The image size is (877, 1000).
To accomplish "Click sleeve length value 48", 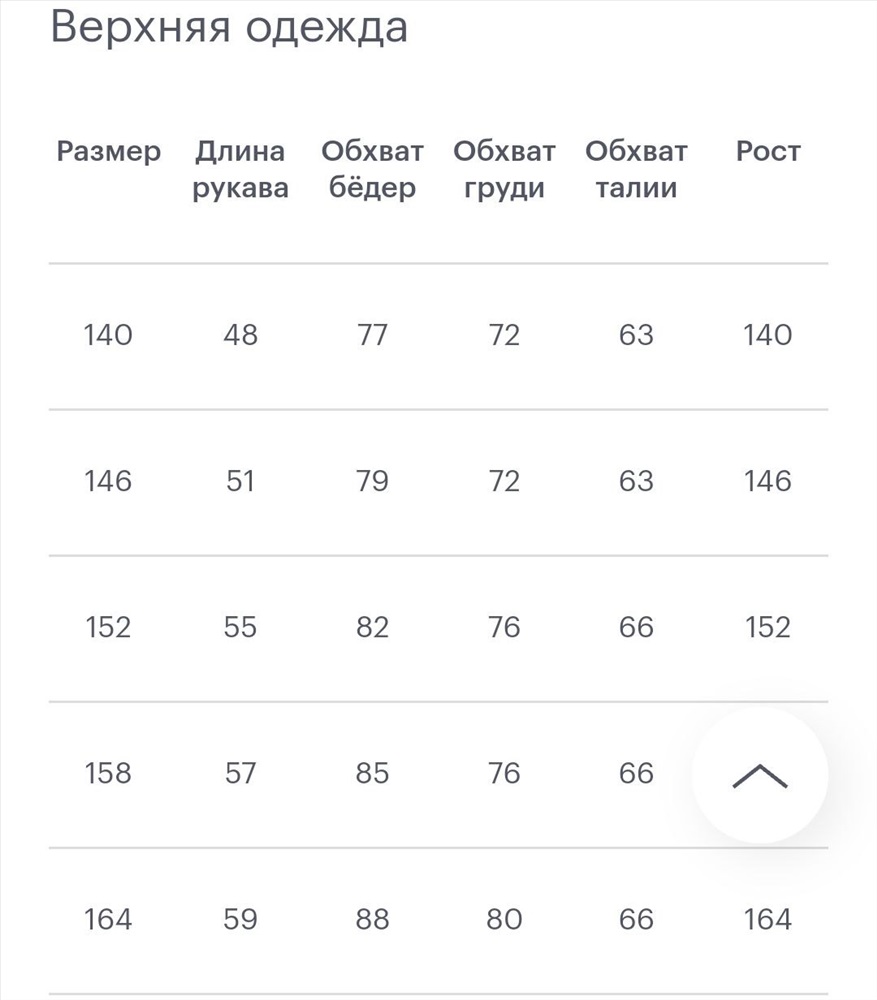I will pyautogui.click(x=240, y=335).
